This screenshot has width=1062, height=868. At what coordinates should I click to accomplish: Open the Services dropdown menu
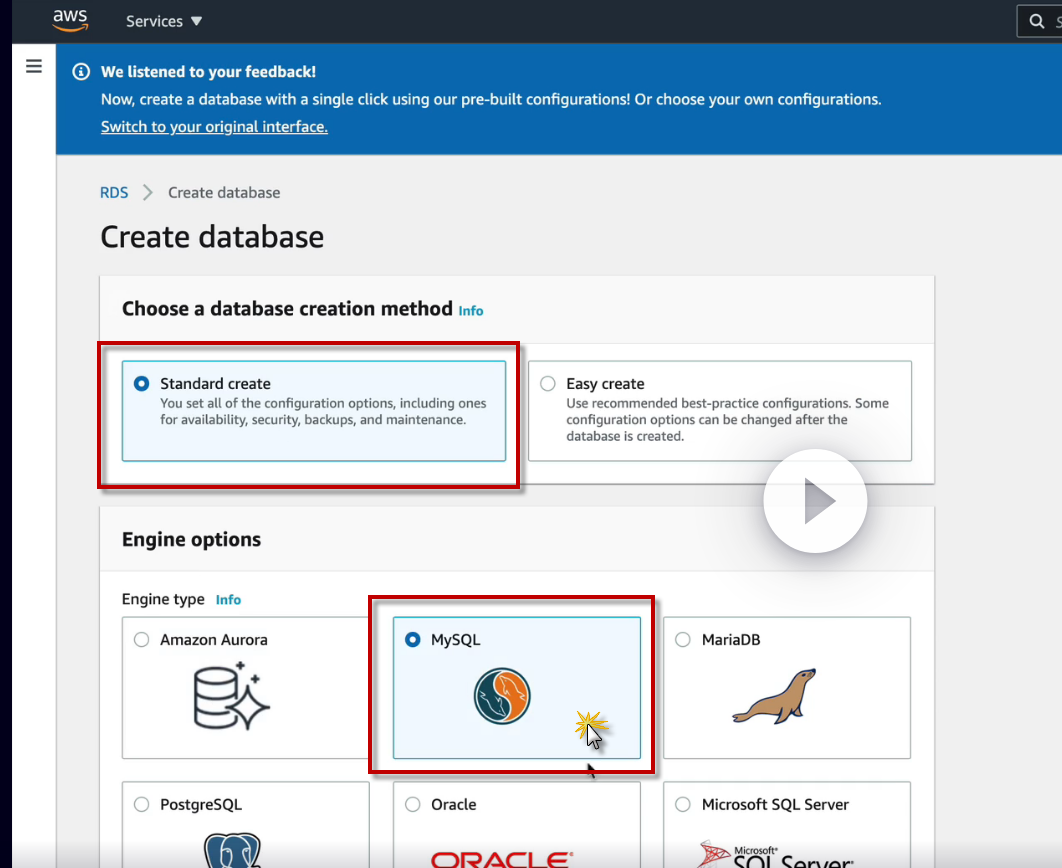coord(164,21)
